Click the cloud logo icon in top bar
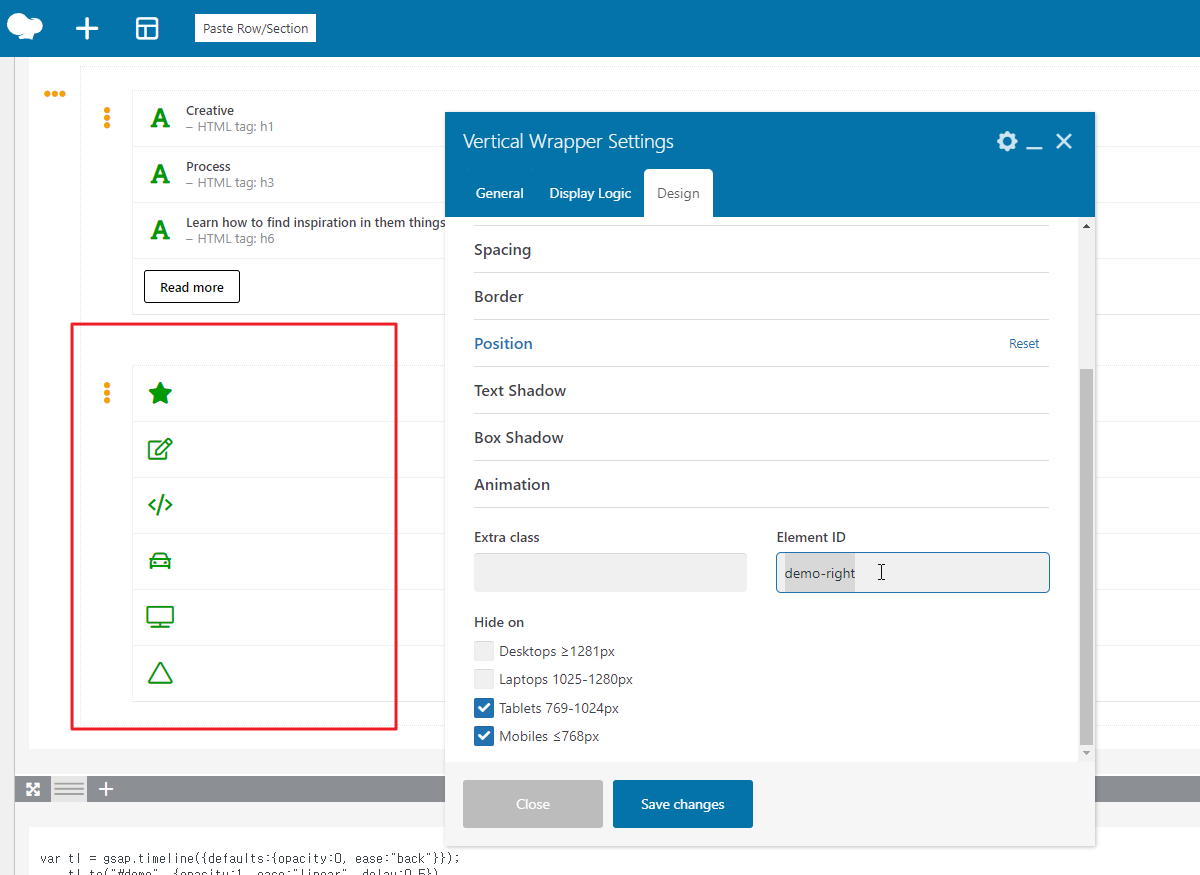The height and width of the screenshot is (875, 1200). [25, 26]
